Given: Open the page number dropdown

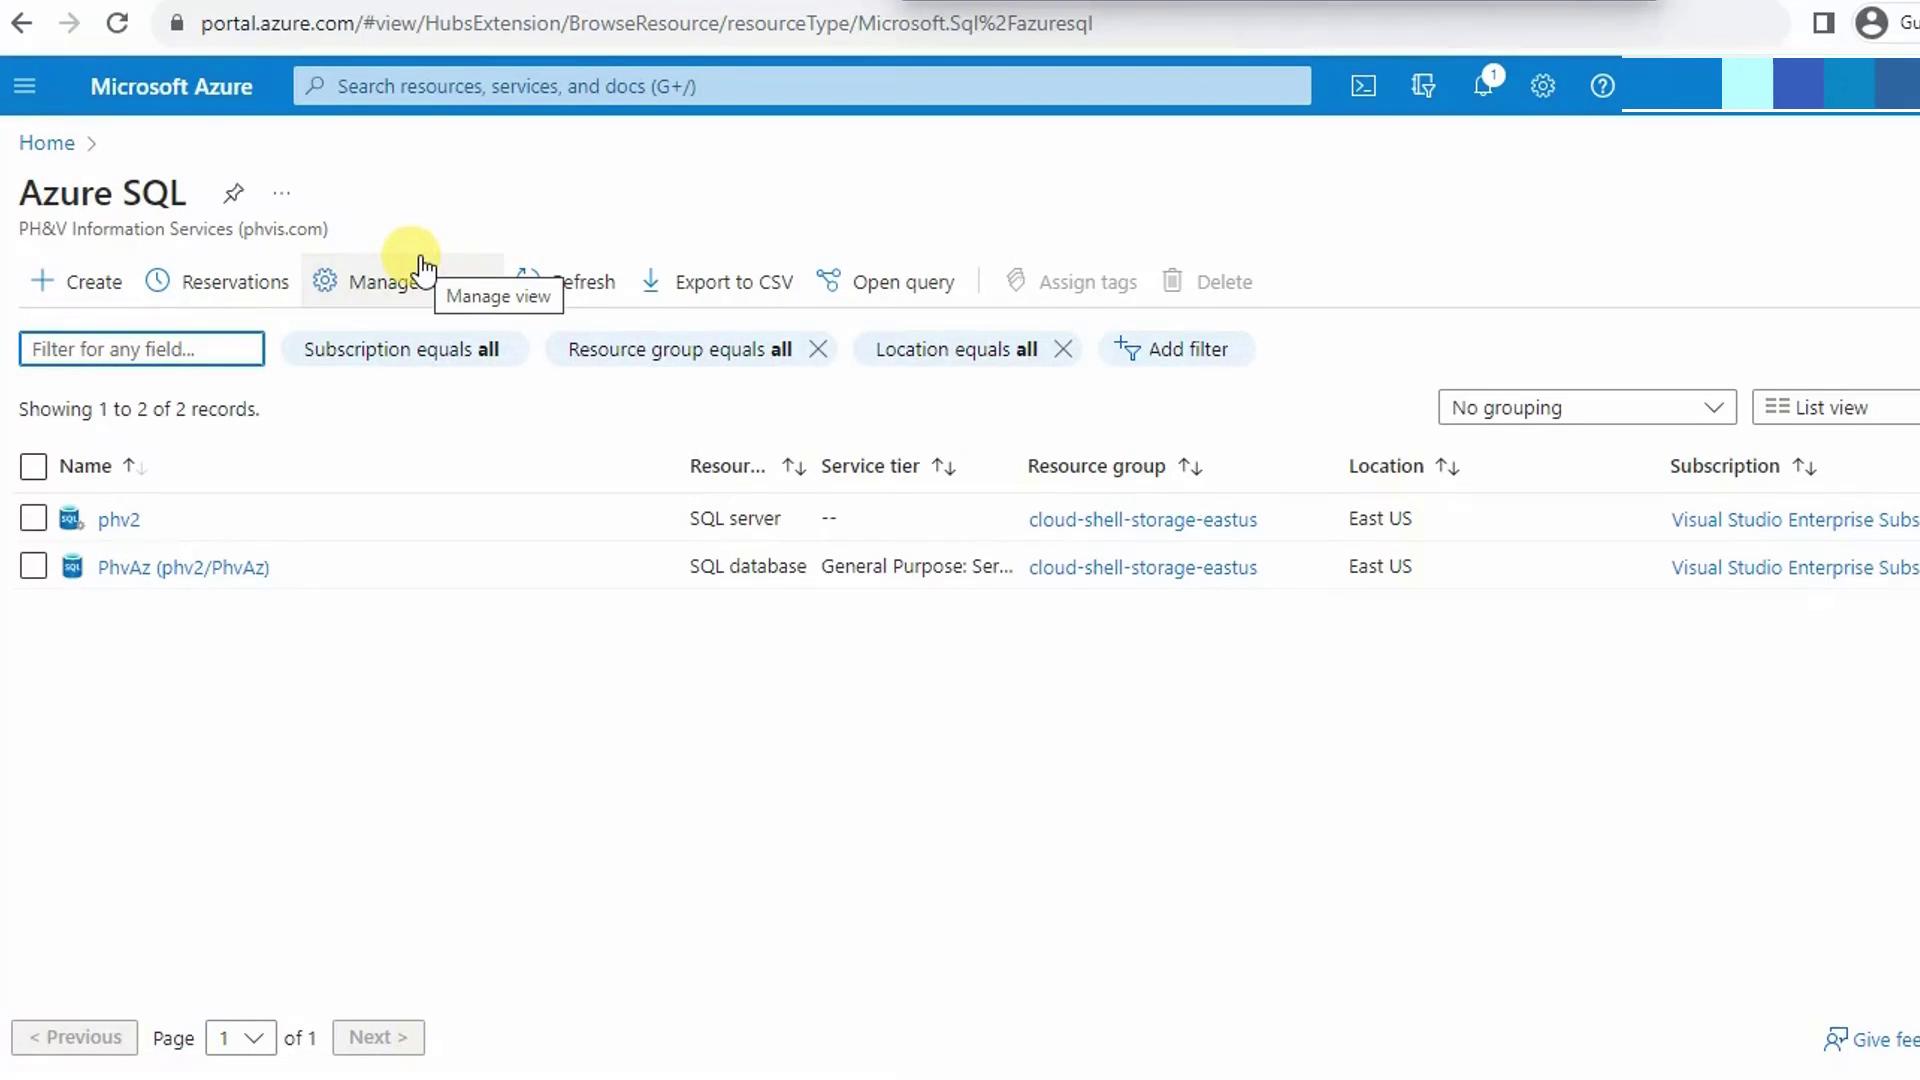Looking at the screenshot, I should point(240,1038).
